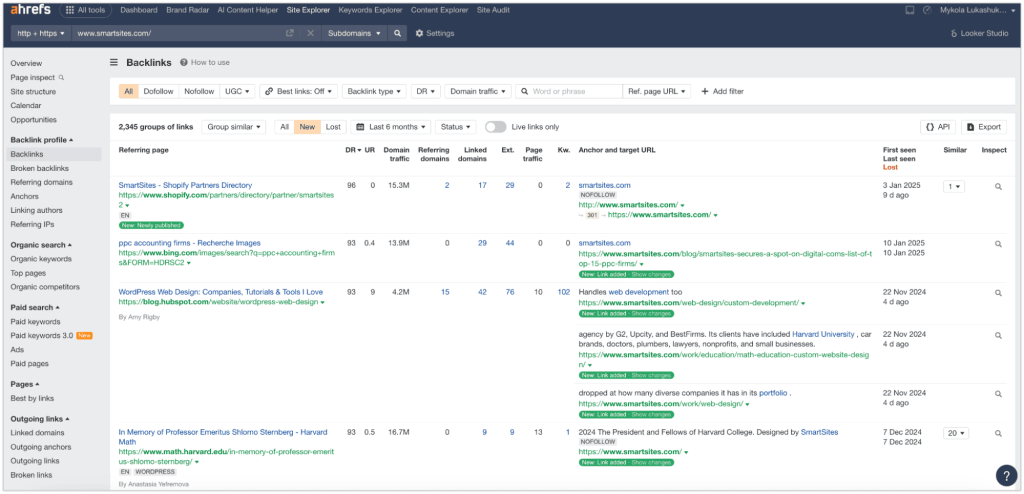Click the monitor icon in top bar
Image resolution: width=1024 pixels, height=494 pixels.
(x=910, y=10)
